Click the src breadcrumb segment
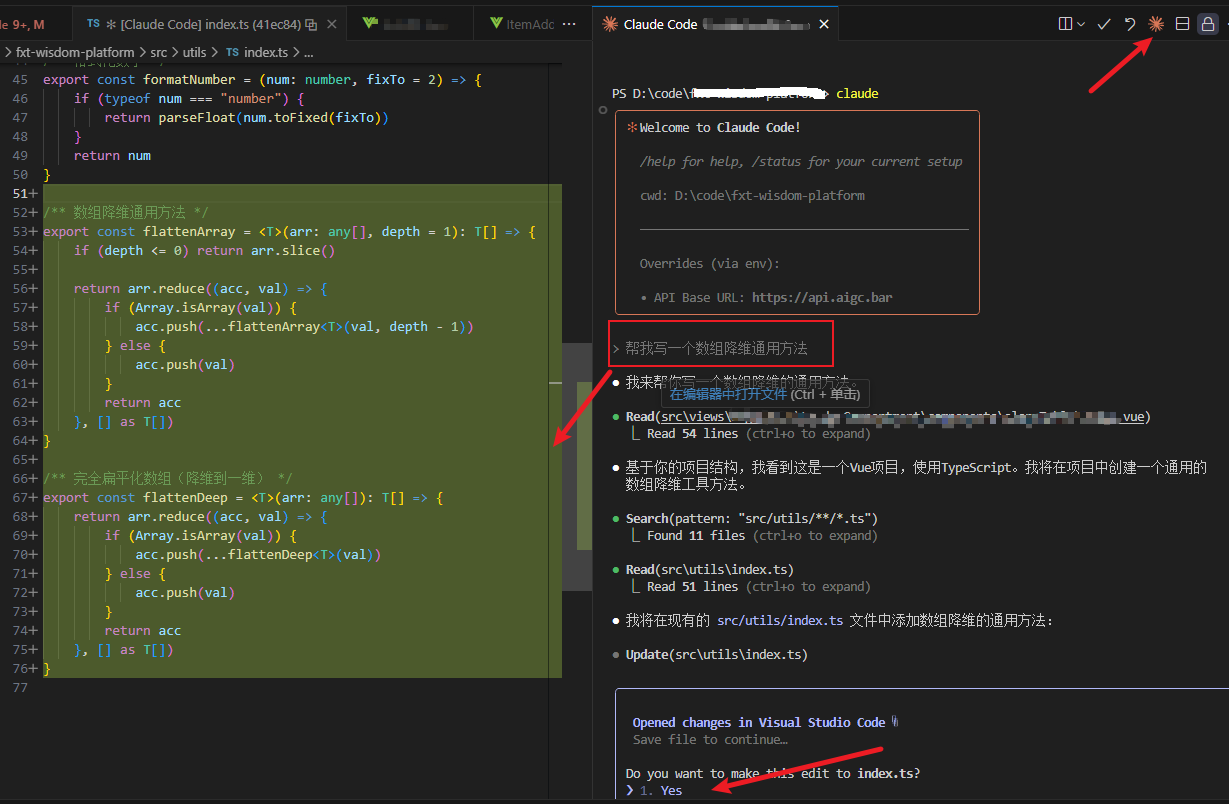Screen dimensions: 1229x804 (x=159, y=52)
